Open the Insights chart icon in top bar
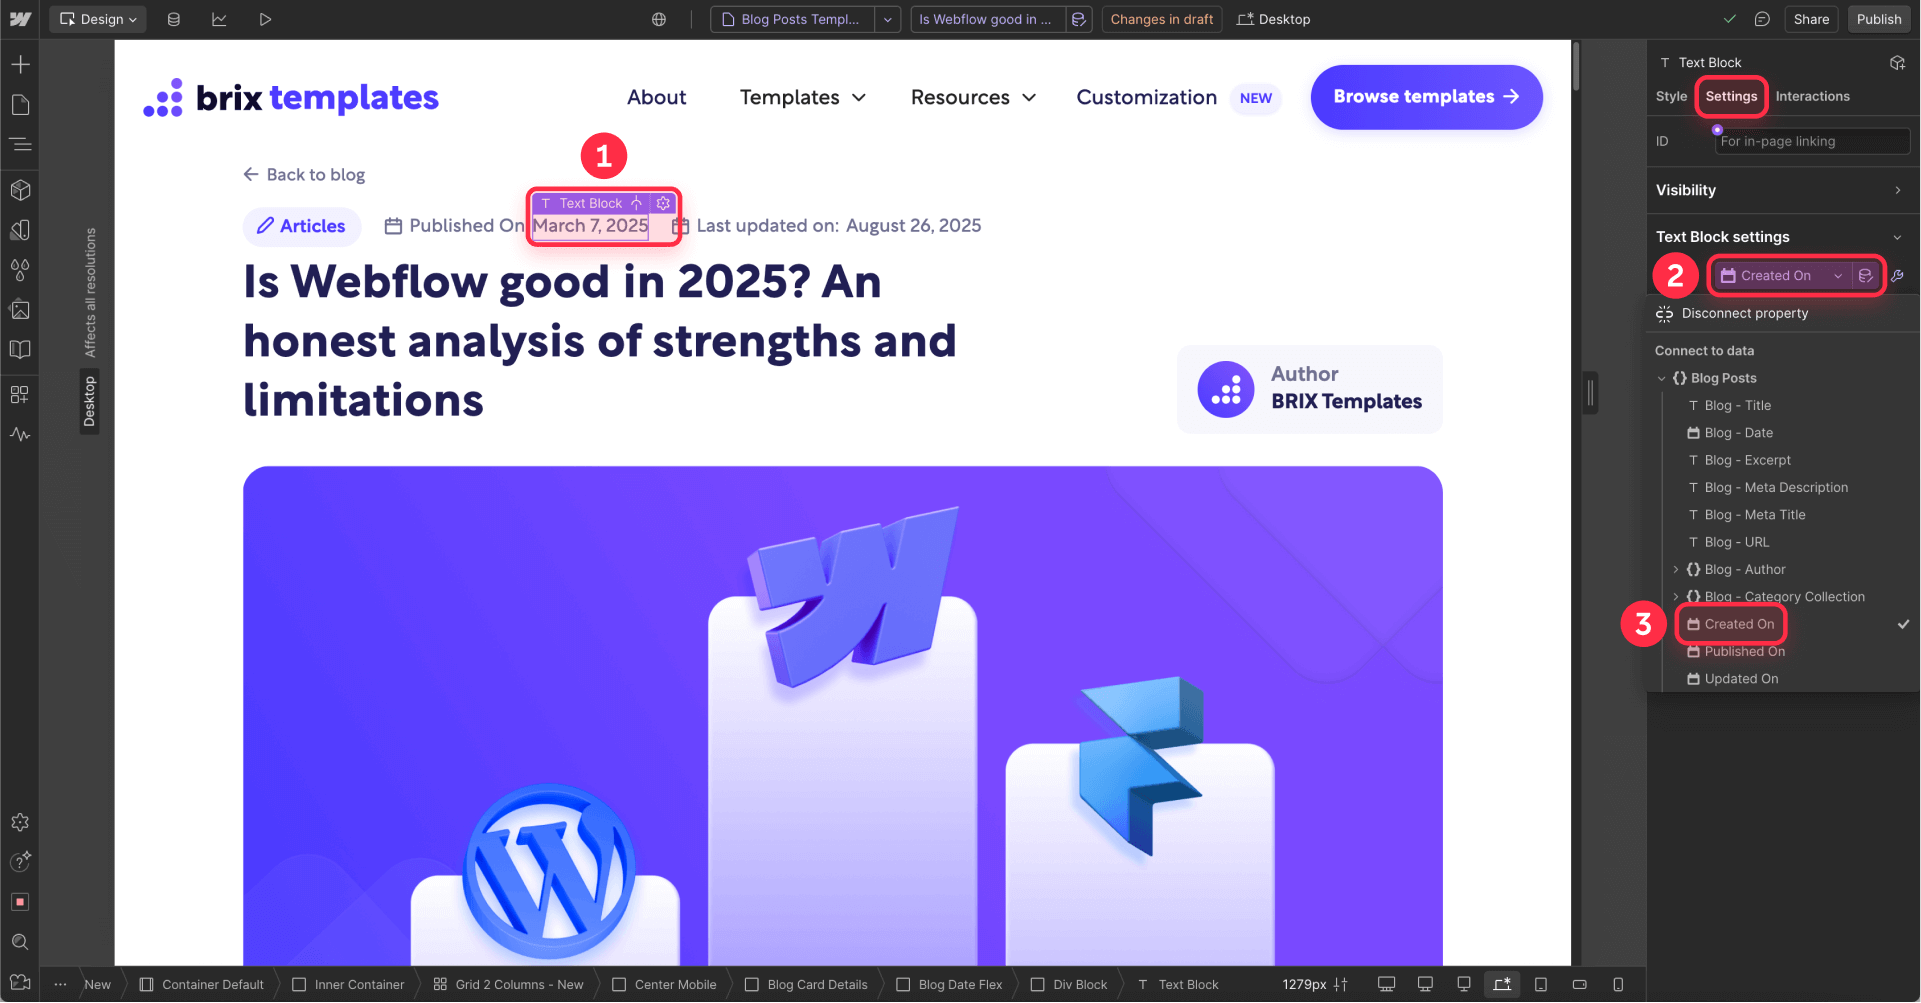Viewport: 1921px width, 1003px height. pyautogui.click(x=219, y=19)
